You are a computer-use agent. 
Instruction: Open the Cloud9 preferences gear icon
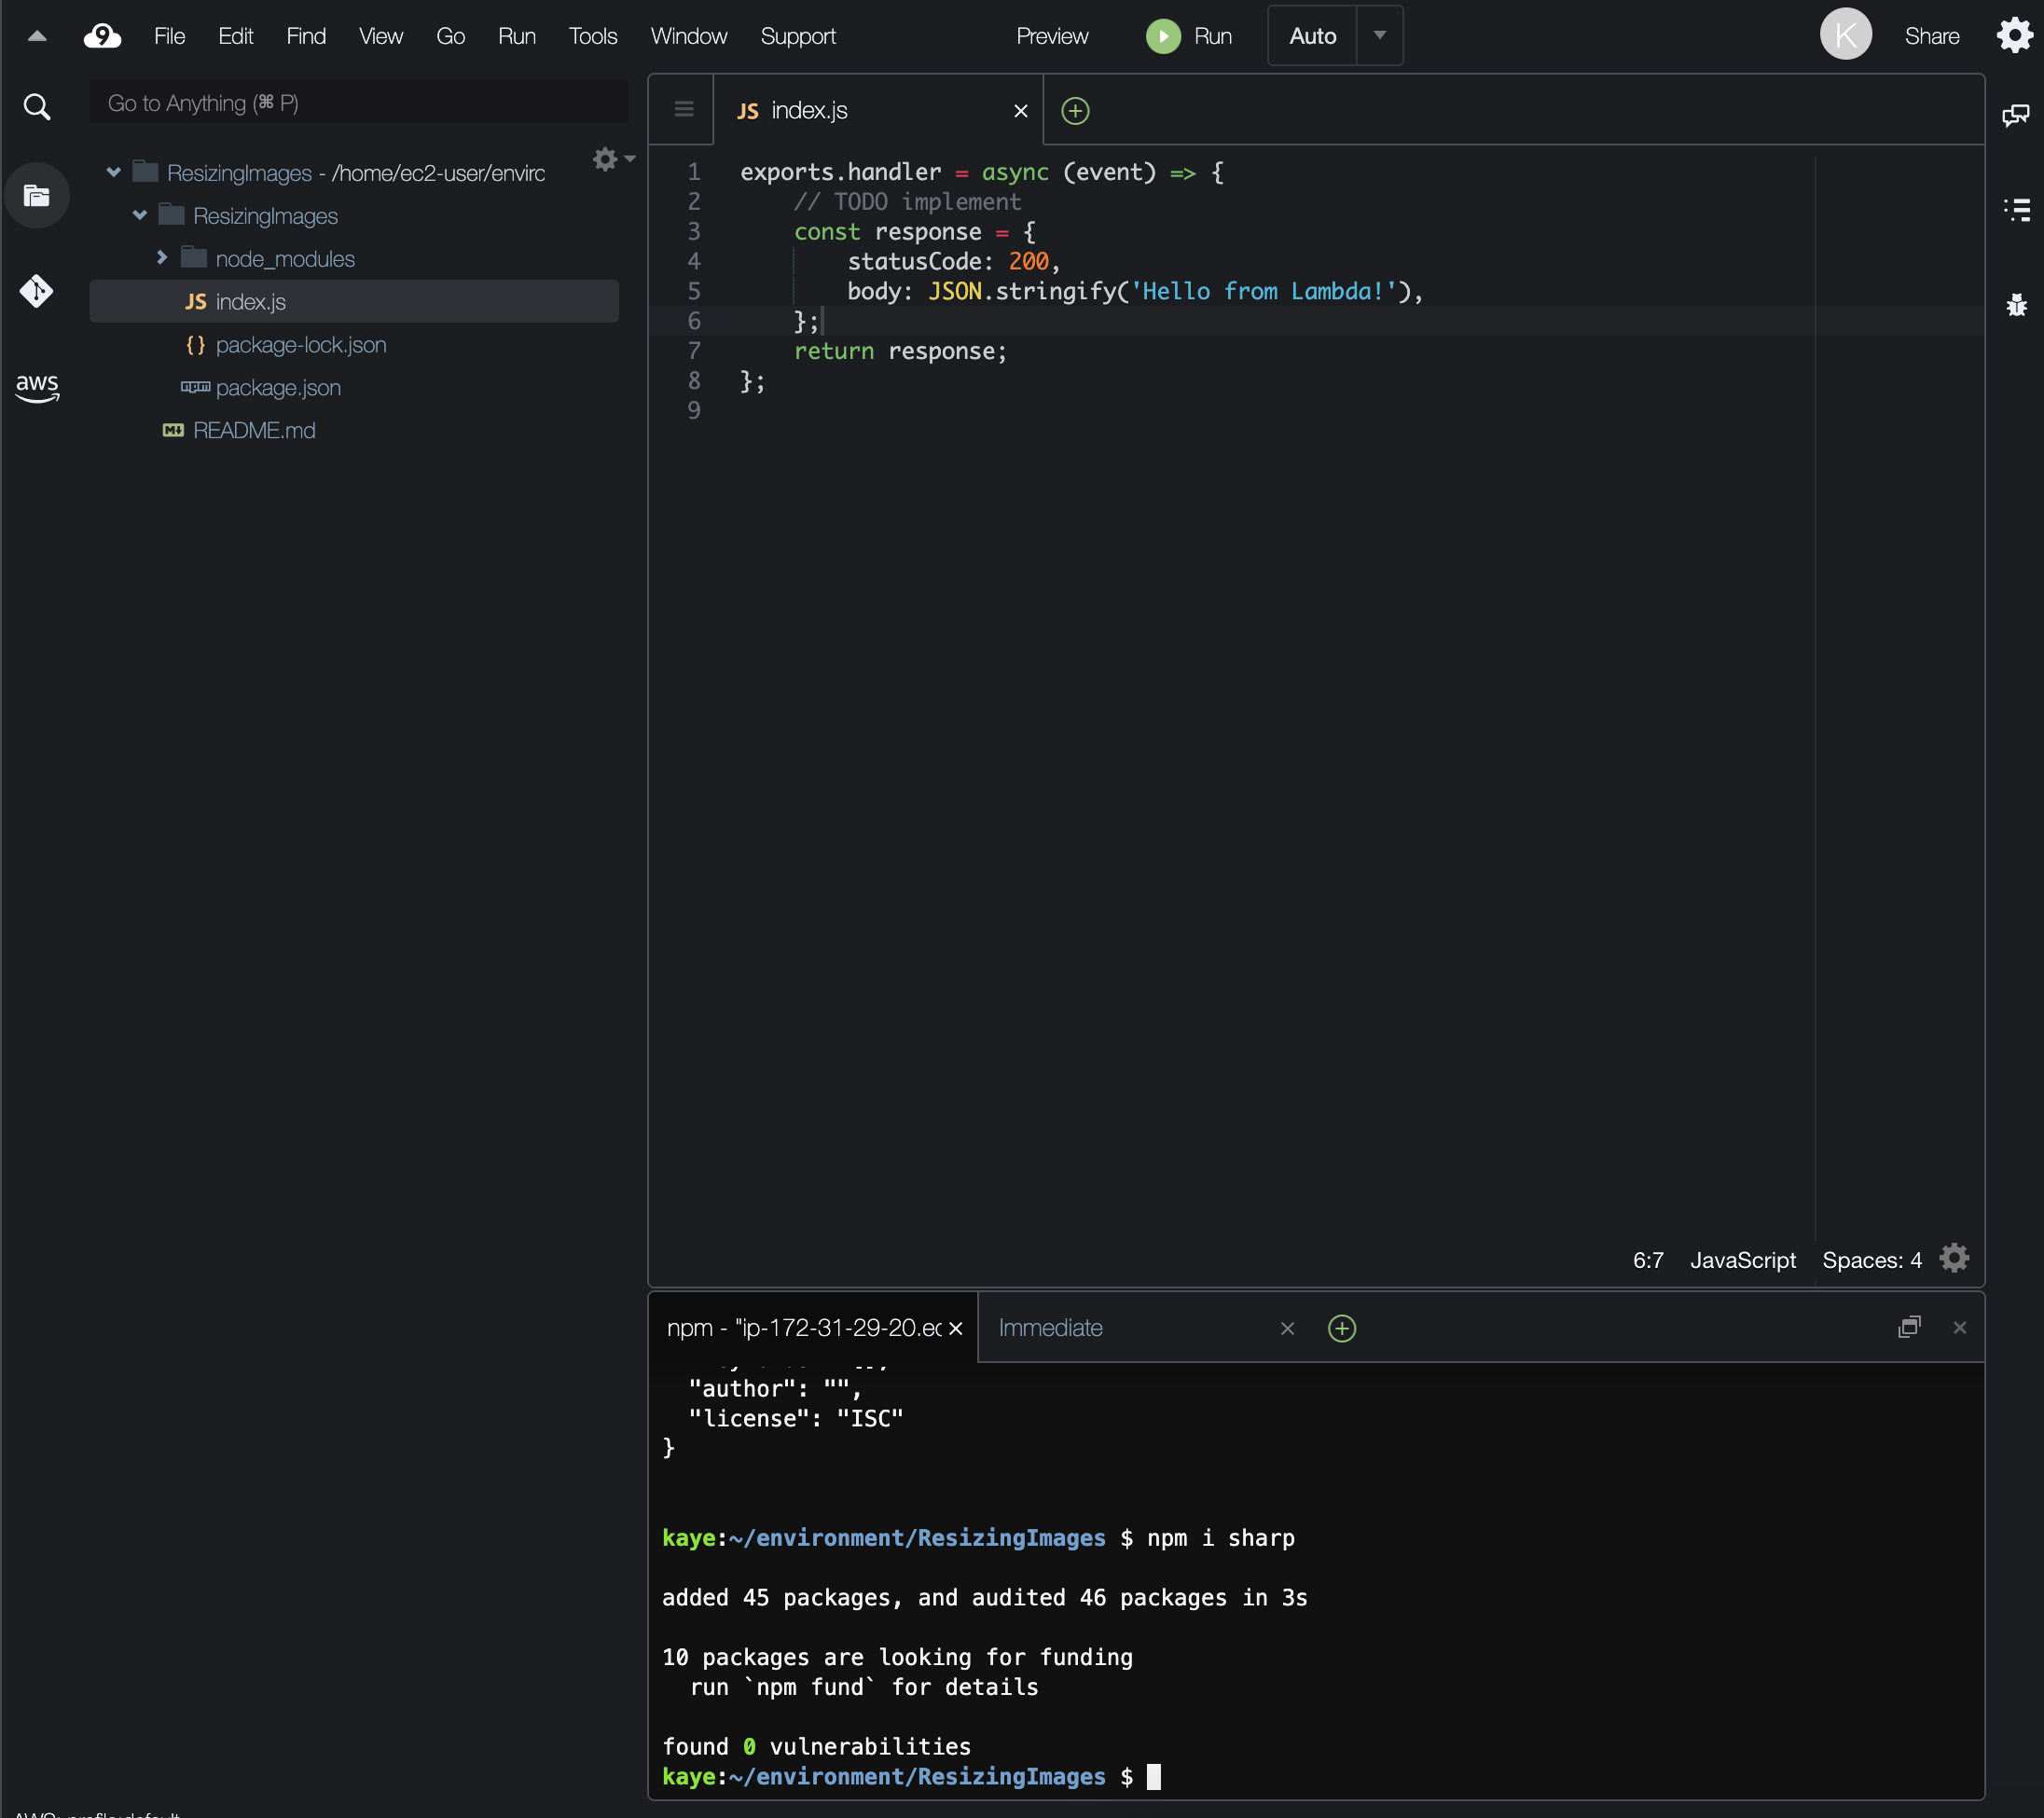click(x=2014, y=36)
